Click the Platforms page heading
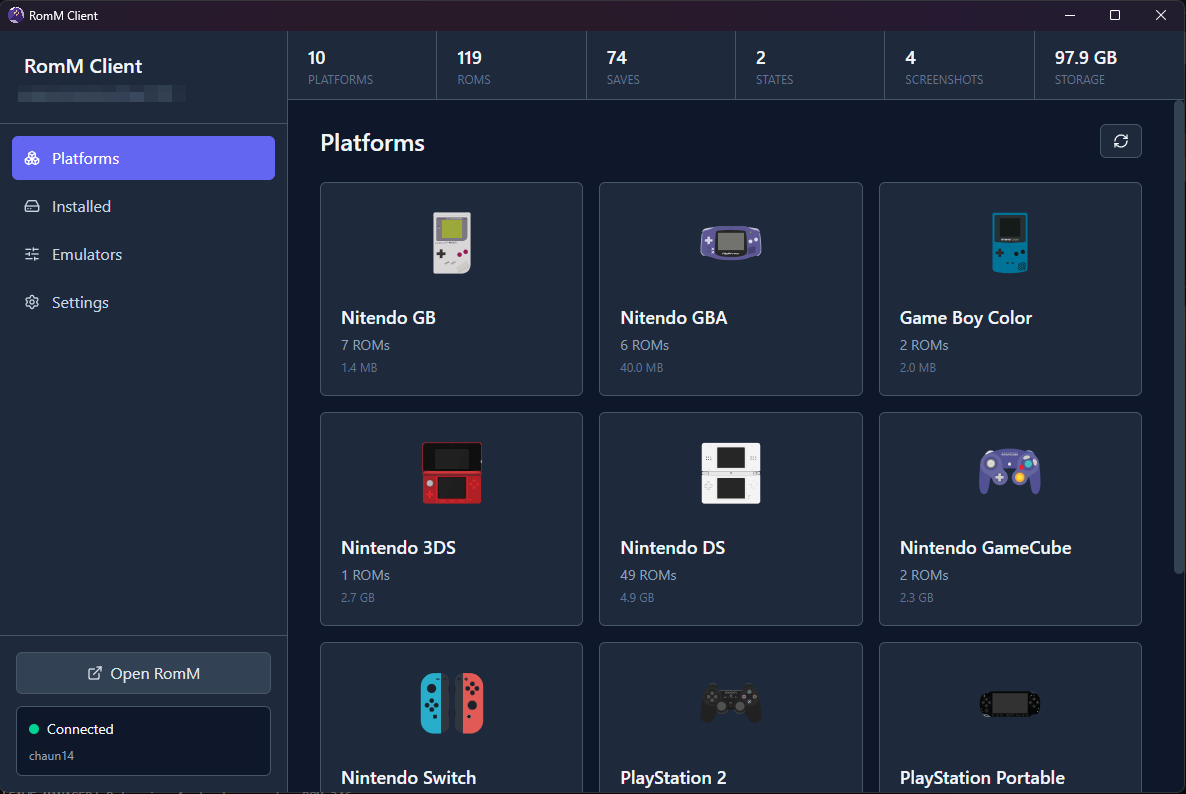 tap(372, 143)
